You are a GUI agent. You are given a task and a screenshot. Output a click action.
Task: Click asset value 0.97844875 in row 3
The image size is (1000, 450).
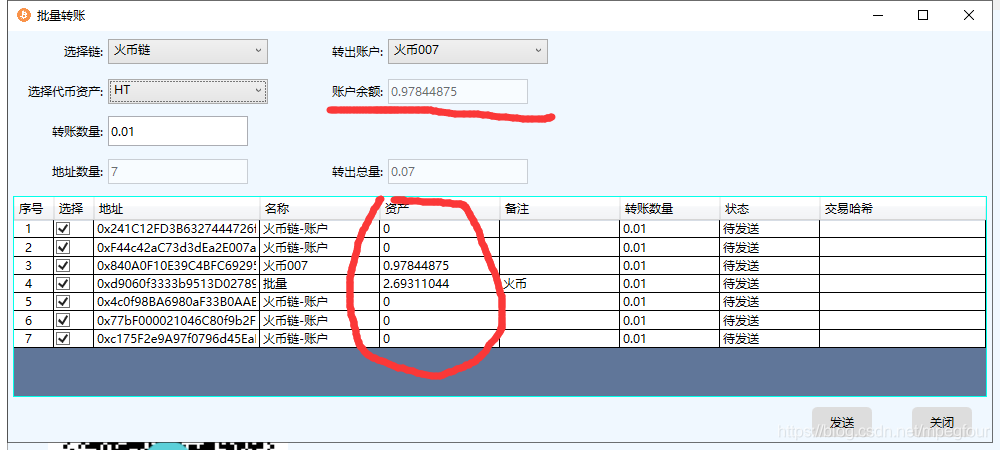(x=439, y=265)
